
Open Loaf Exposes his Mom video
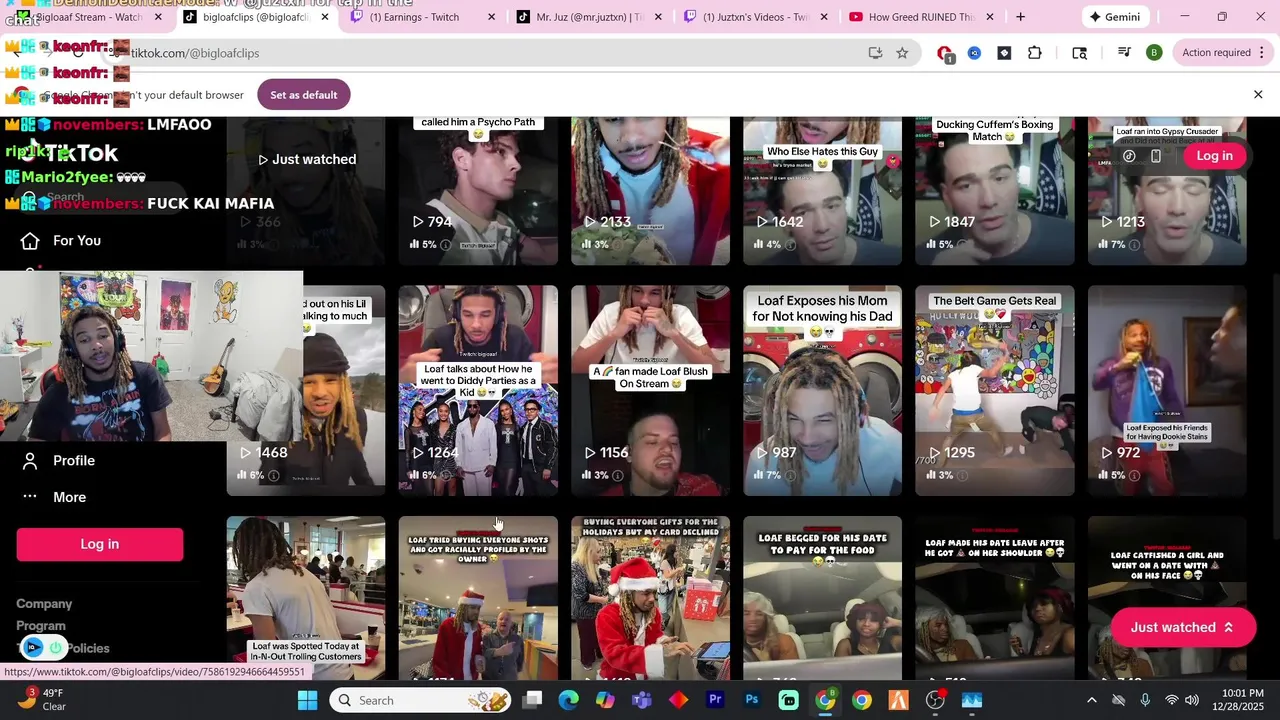(822, 391)
